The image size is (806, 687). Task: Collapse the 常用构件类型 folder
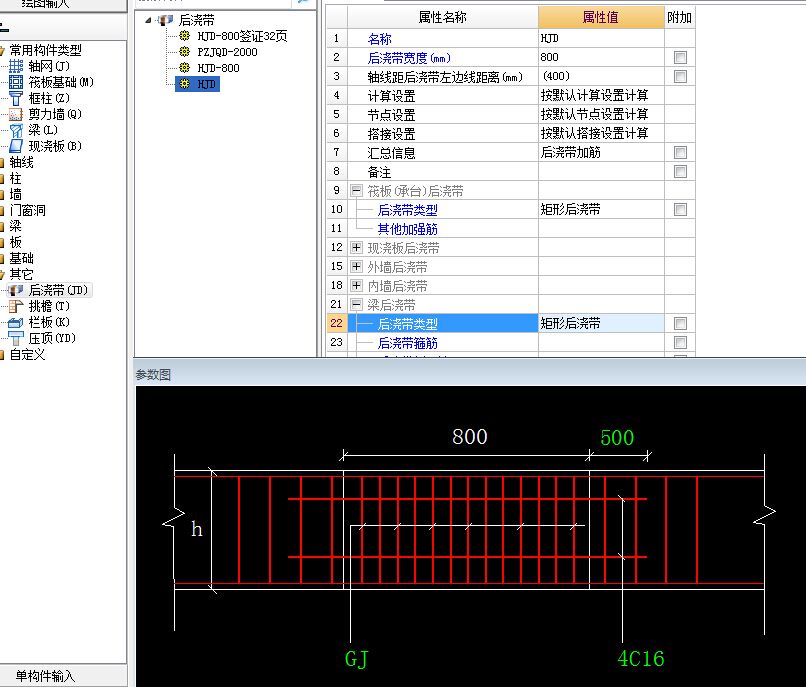2,50
